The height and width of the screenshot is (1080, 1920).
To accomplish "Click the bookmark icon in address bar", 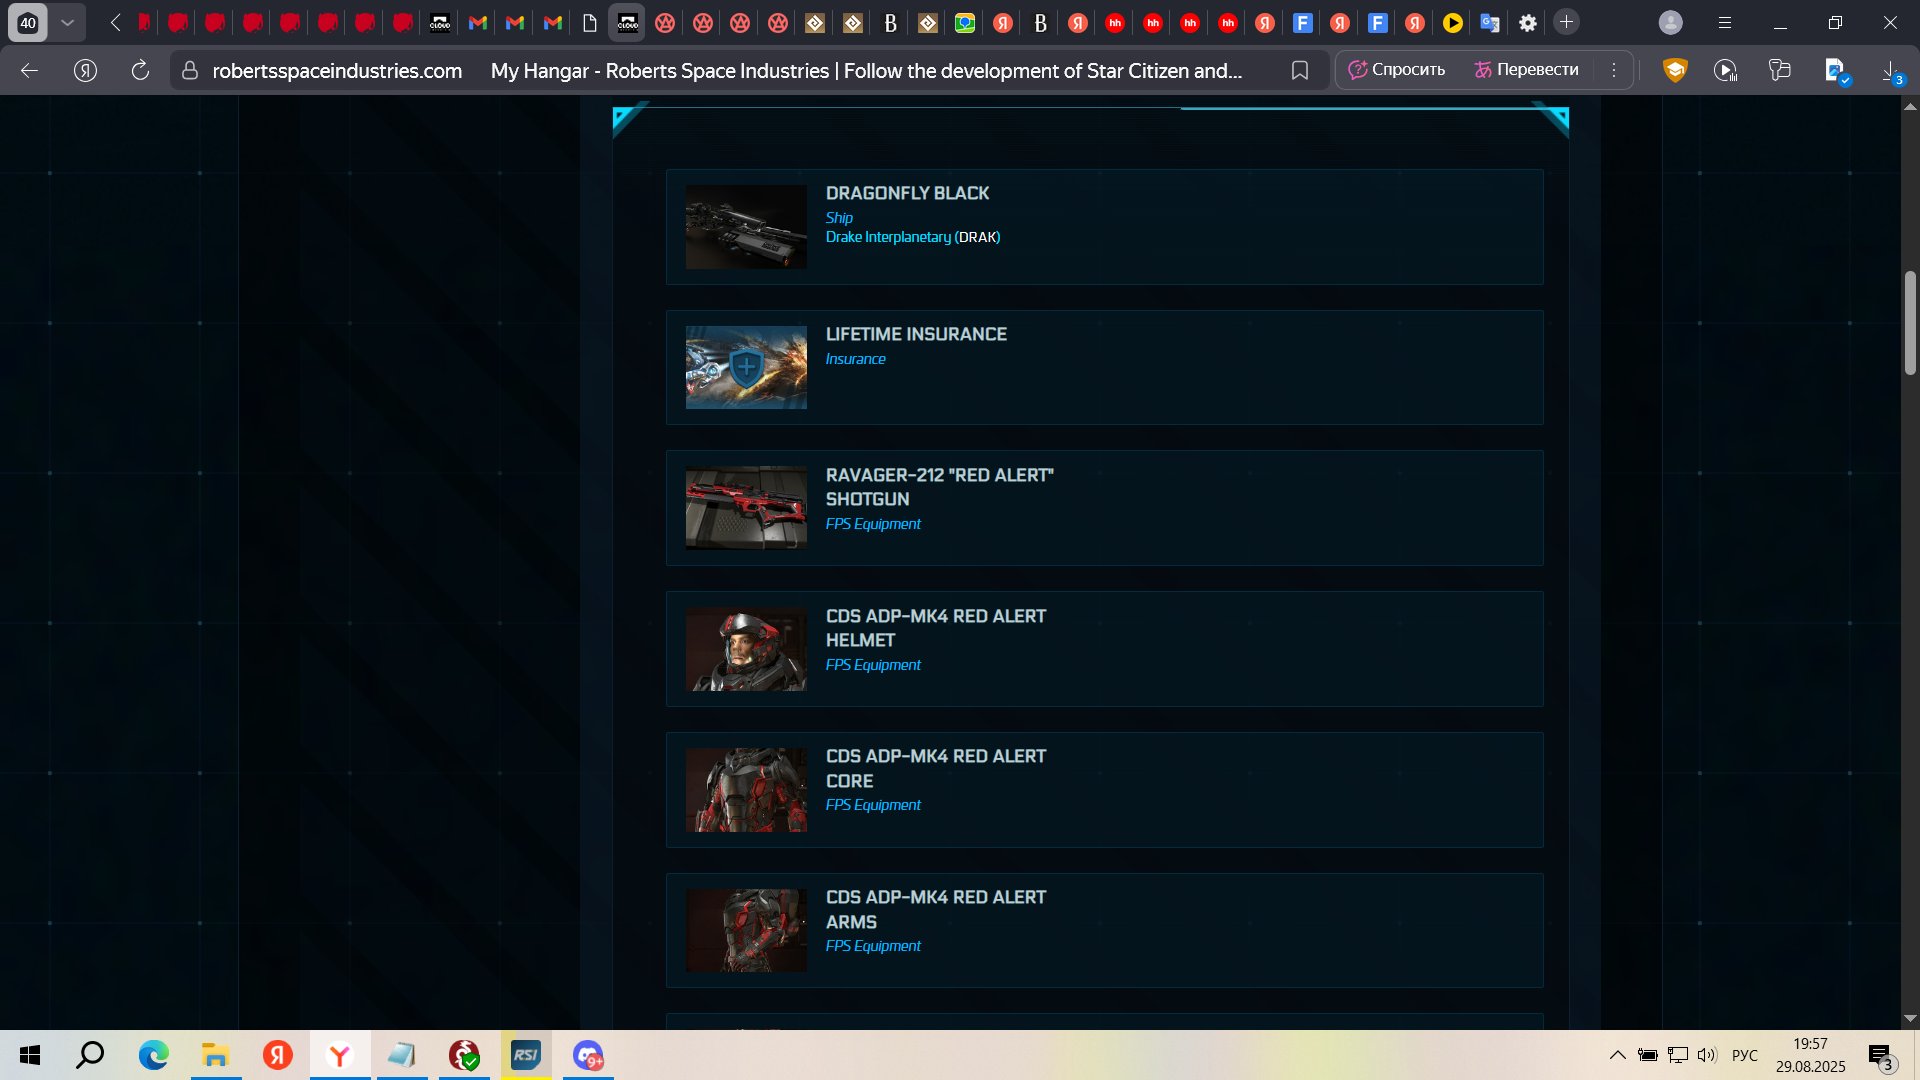I will point(1299,70).
